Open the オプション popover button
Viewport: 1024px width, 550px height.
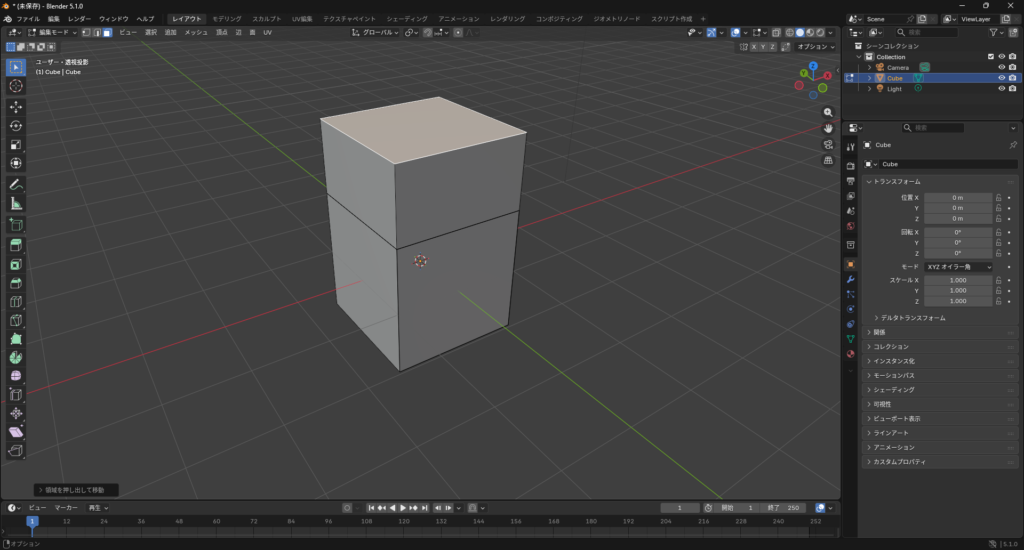pos(815,47)
